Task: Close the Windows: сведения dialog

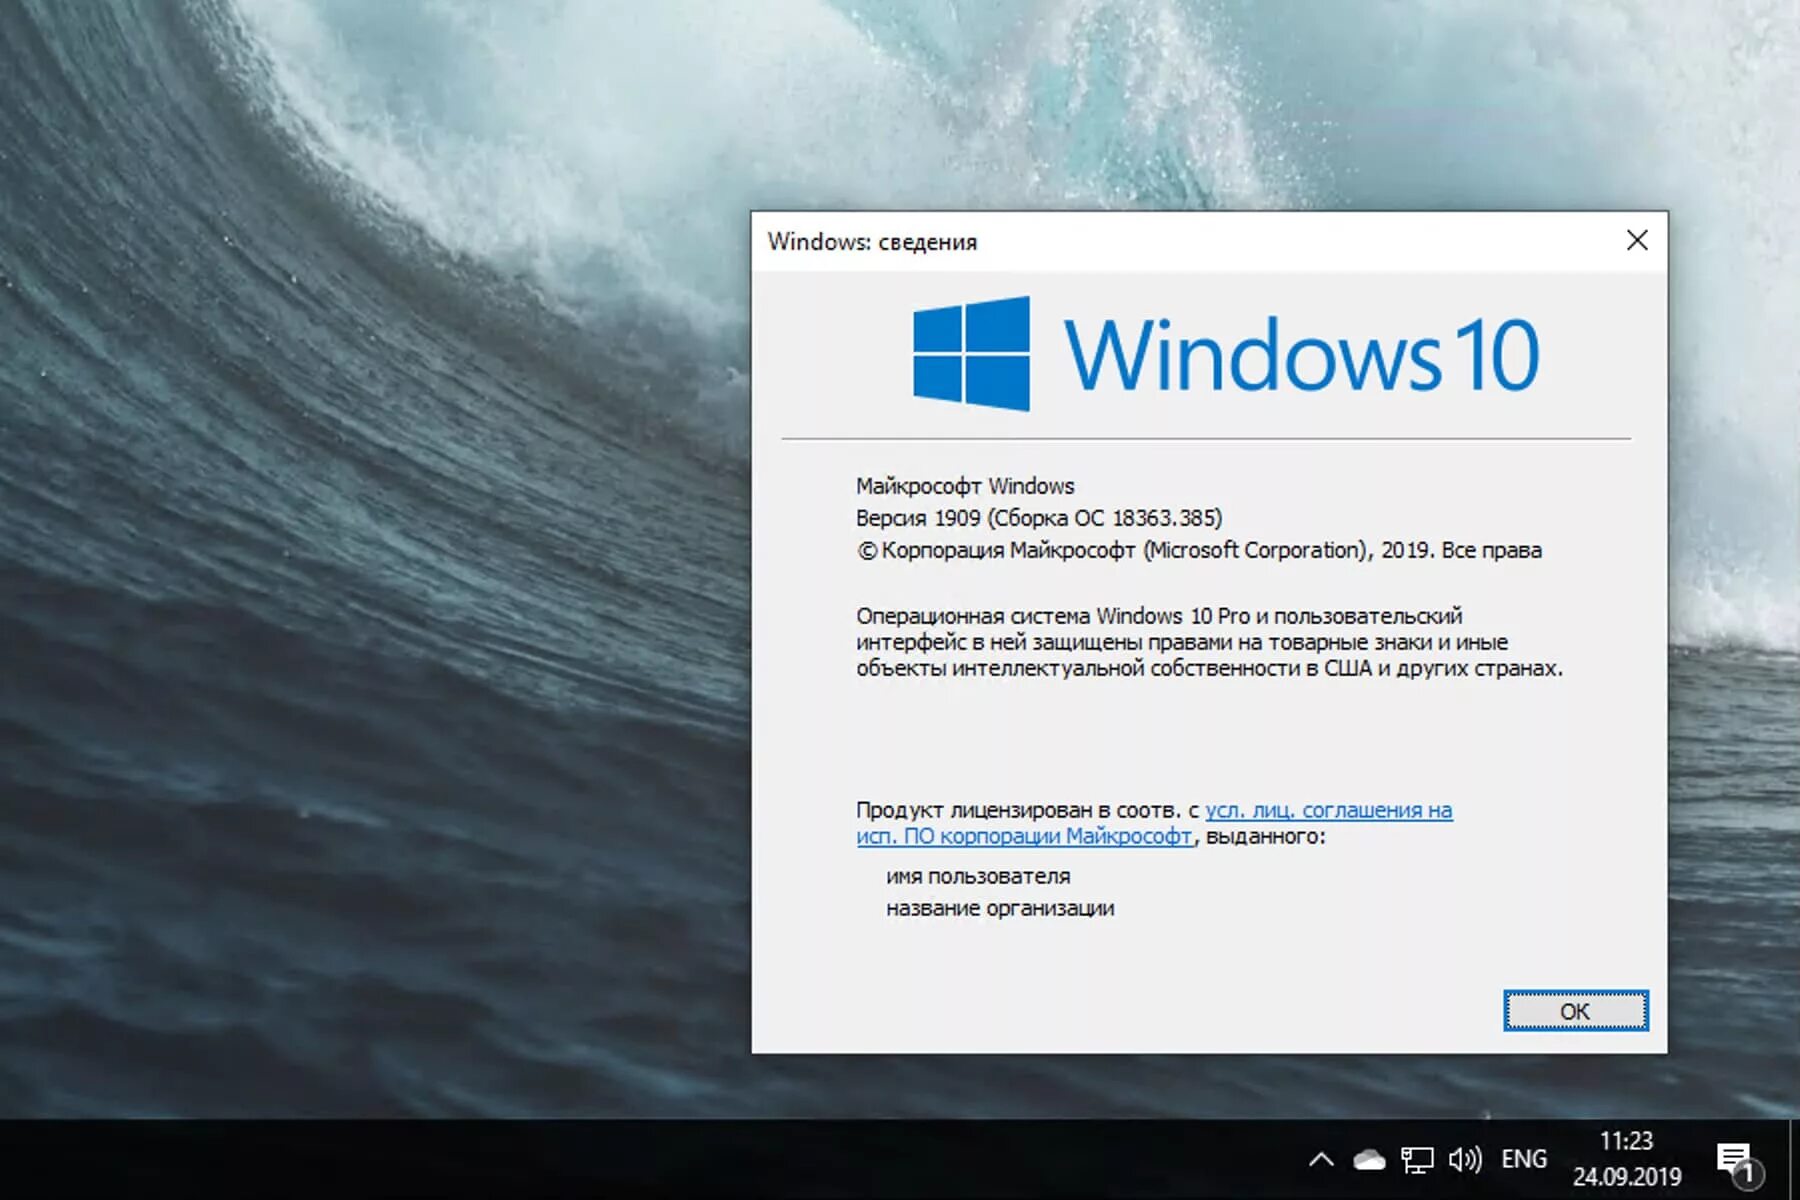Action: click(1637, 240)
